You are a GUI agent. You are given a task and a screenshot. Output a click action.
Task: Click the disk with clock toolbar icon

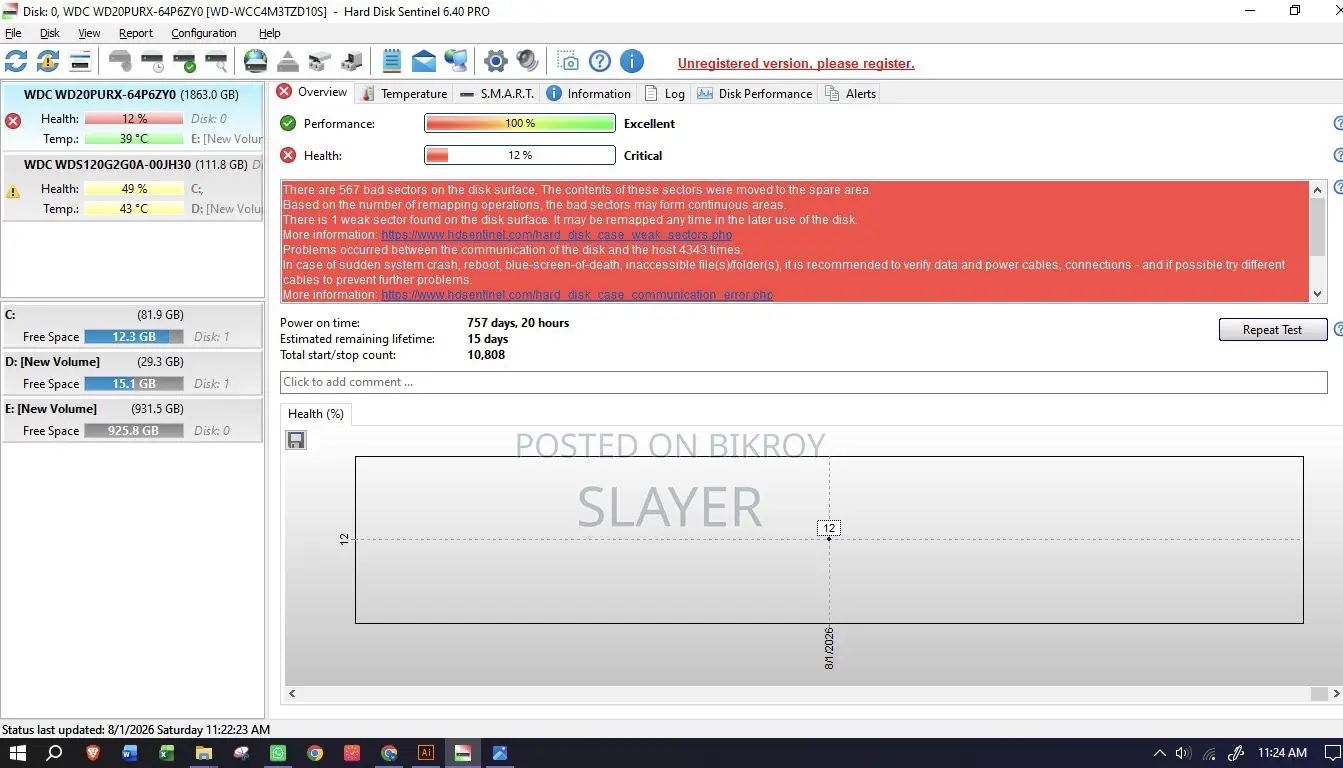point(152,62)
